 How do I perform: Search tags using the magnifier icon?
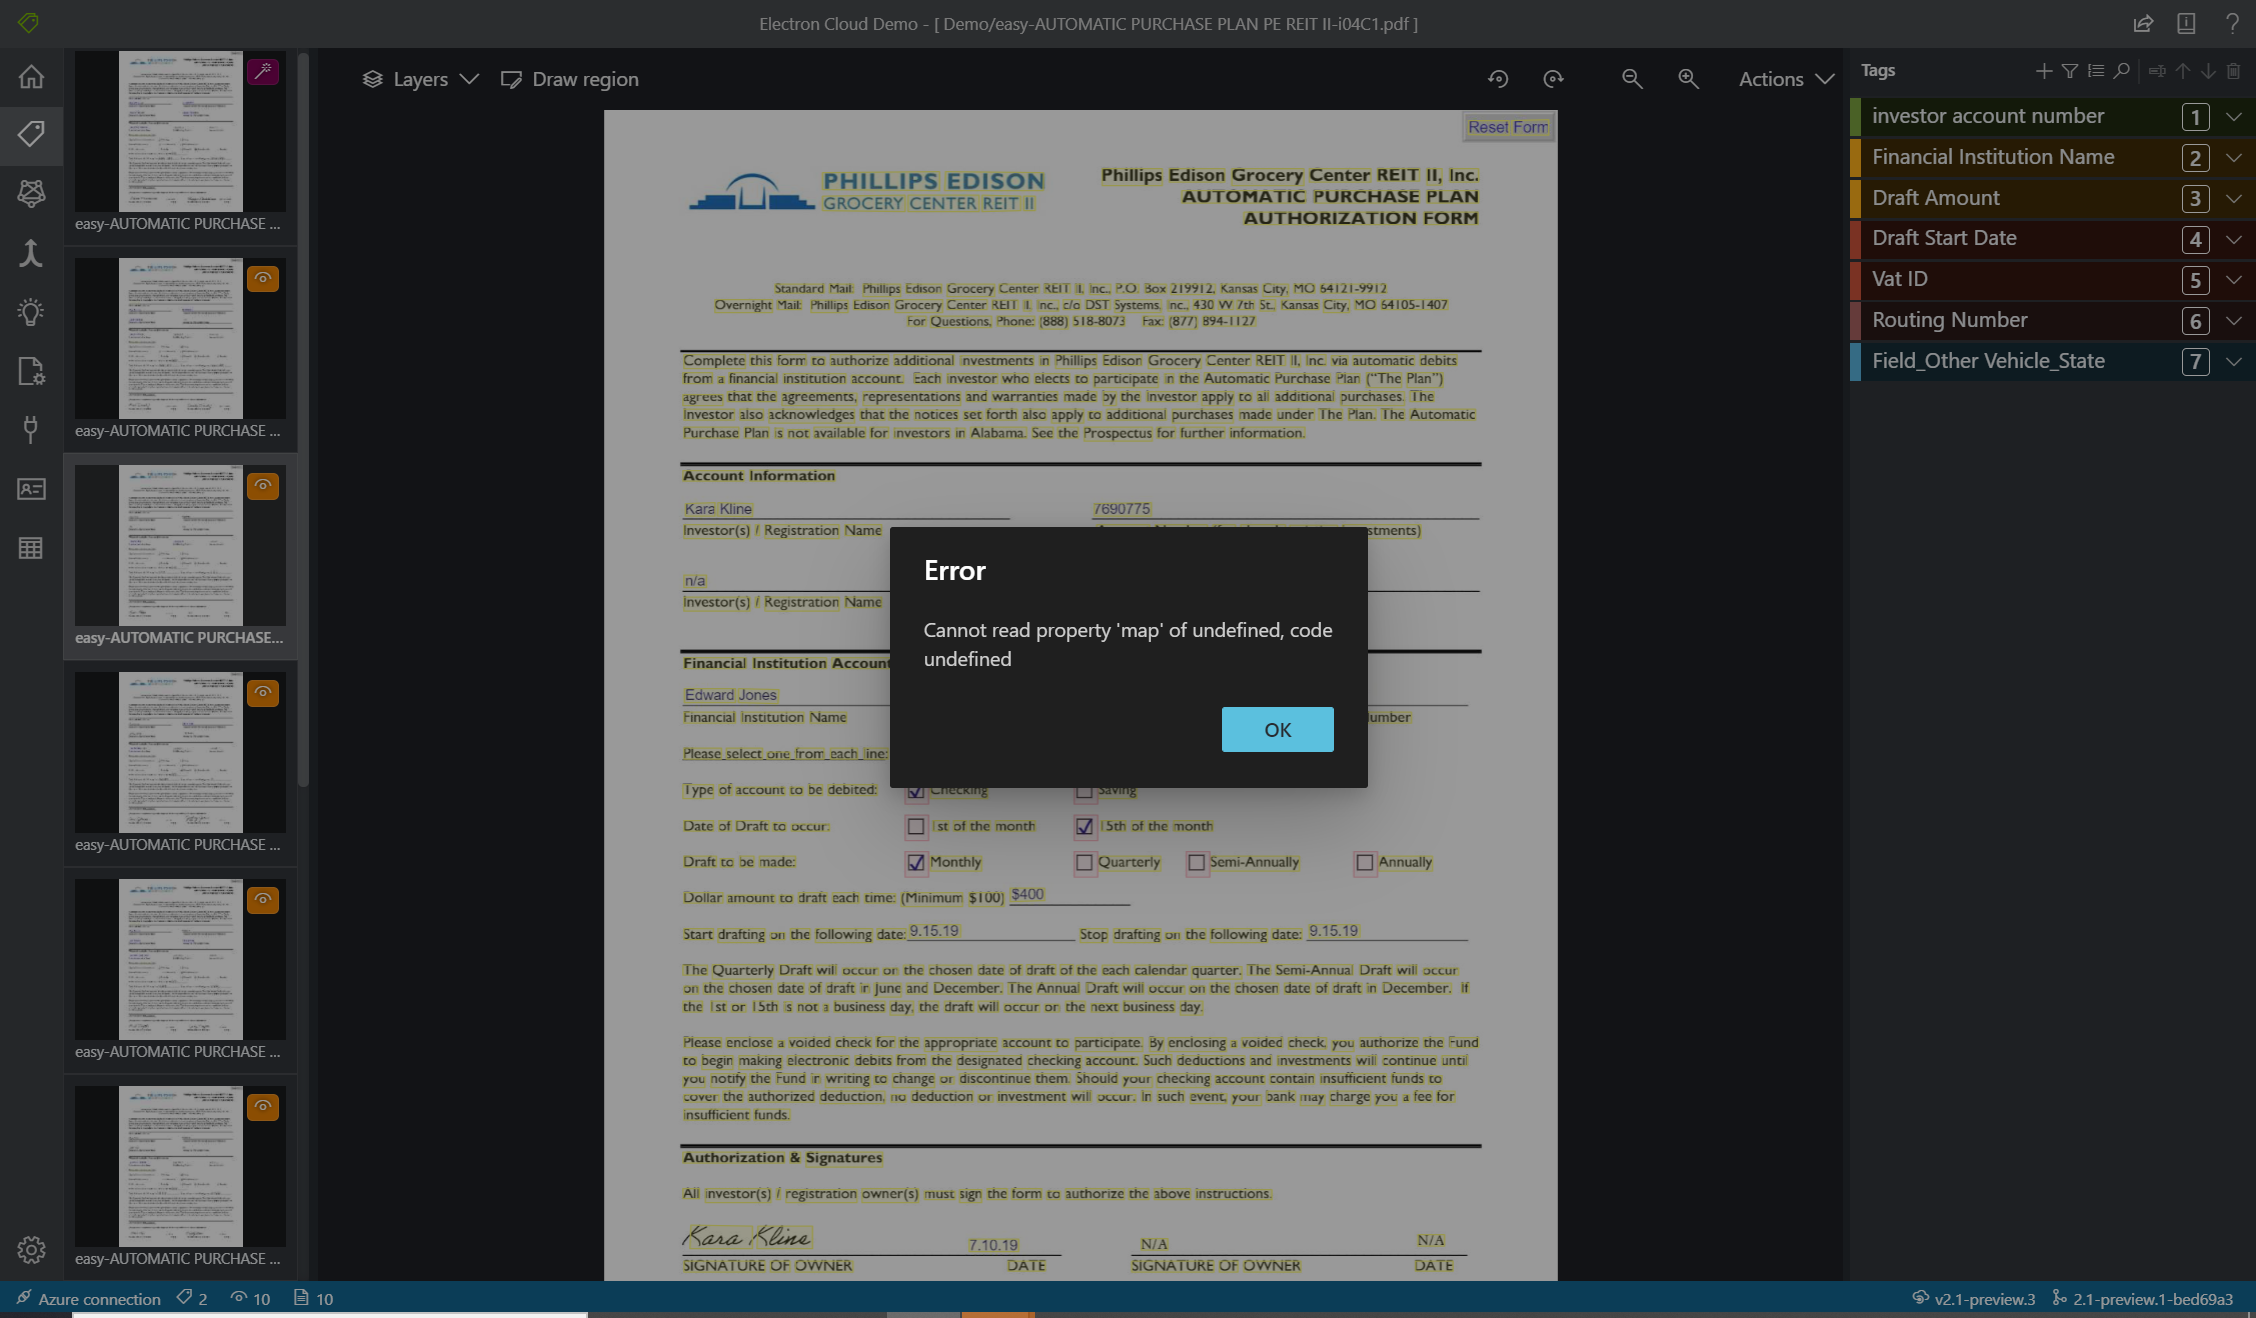(2121, 71)
